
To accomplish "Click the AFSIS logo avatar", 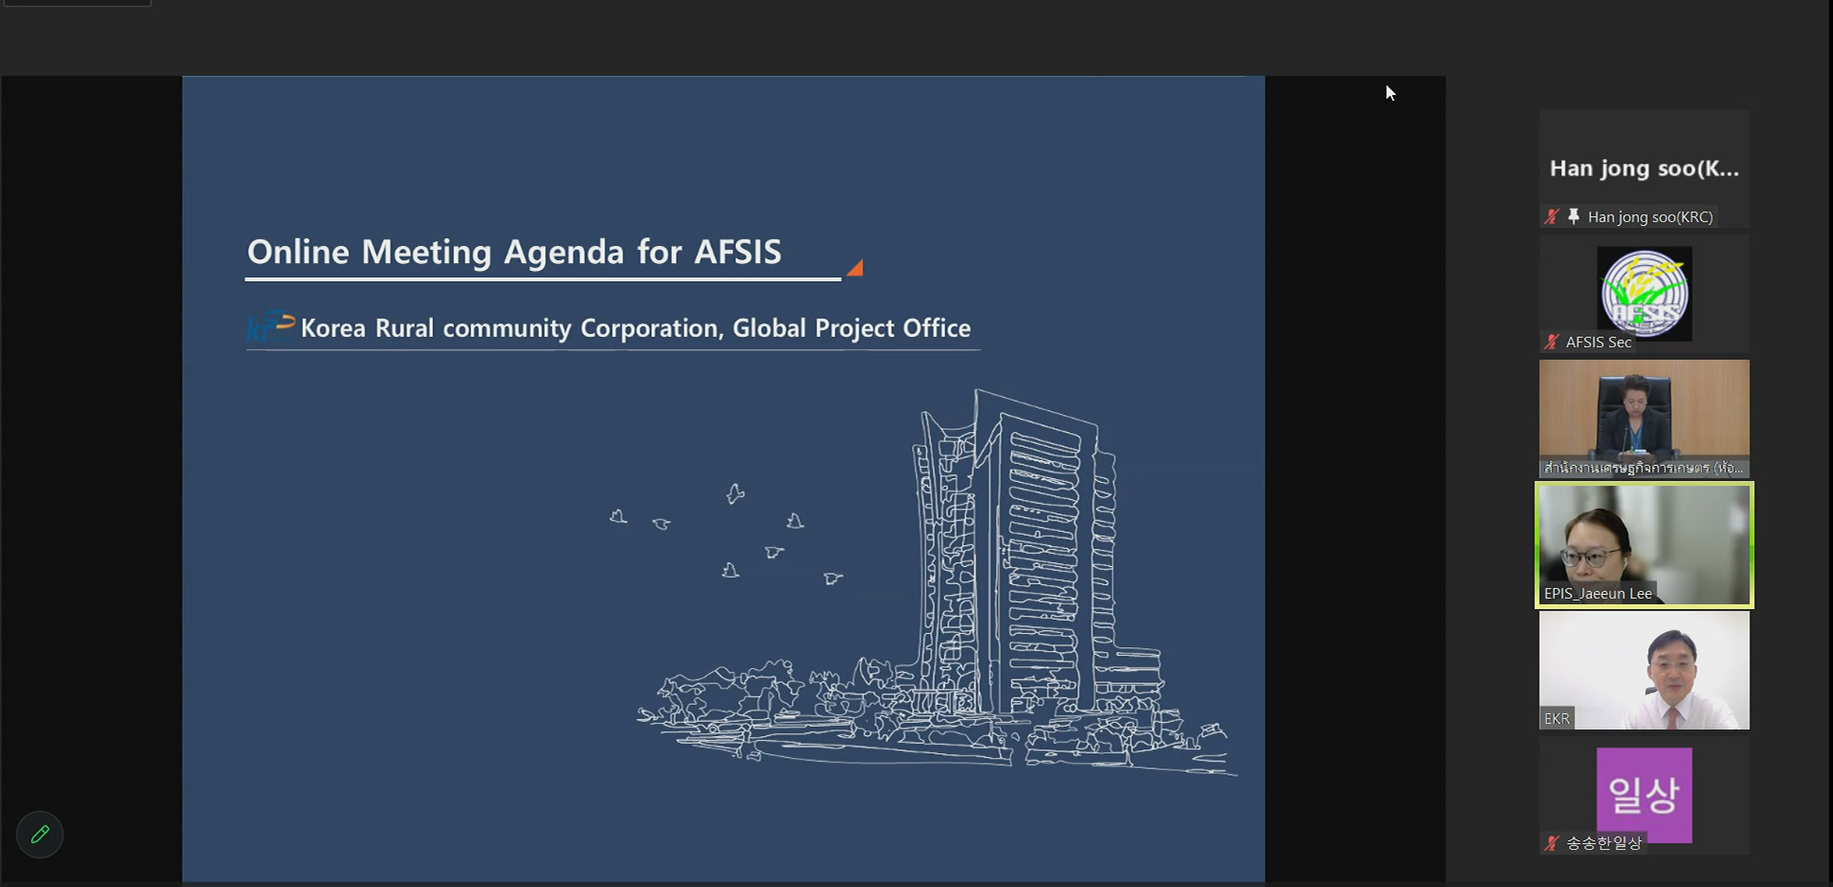I will 1644,292.
